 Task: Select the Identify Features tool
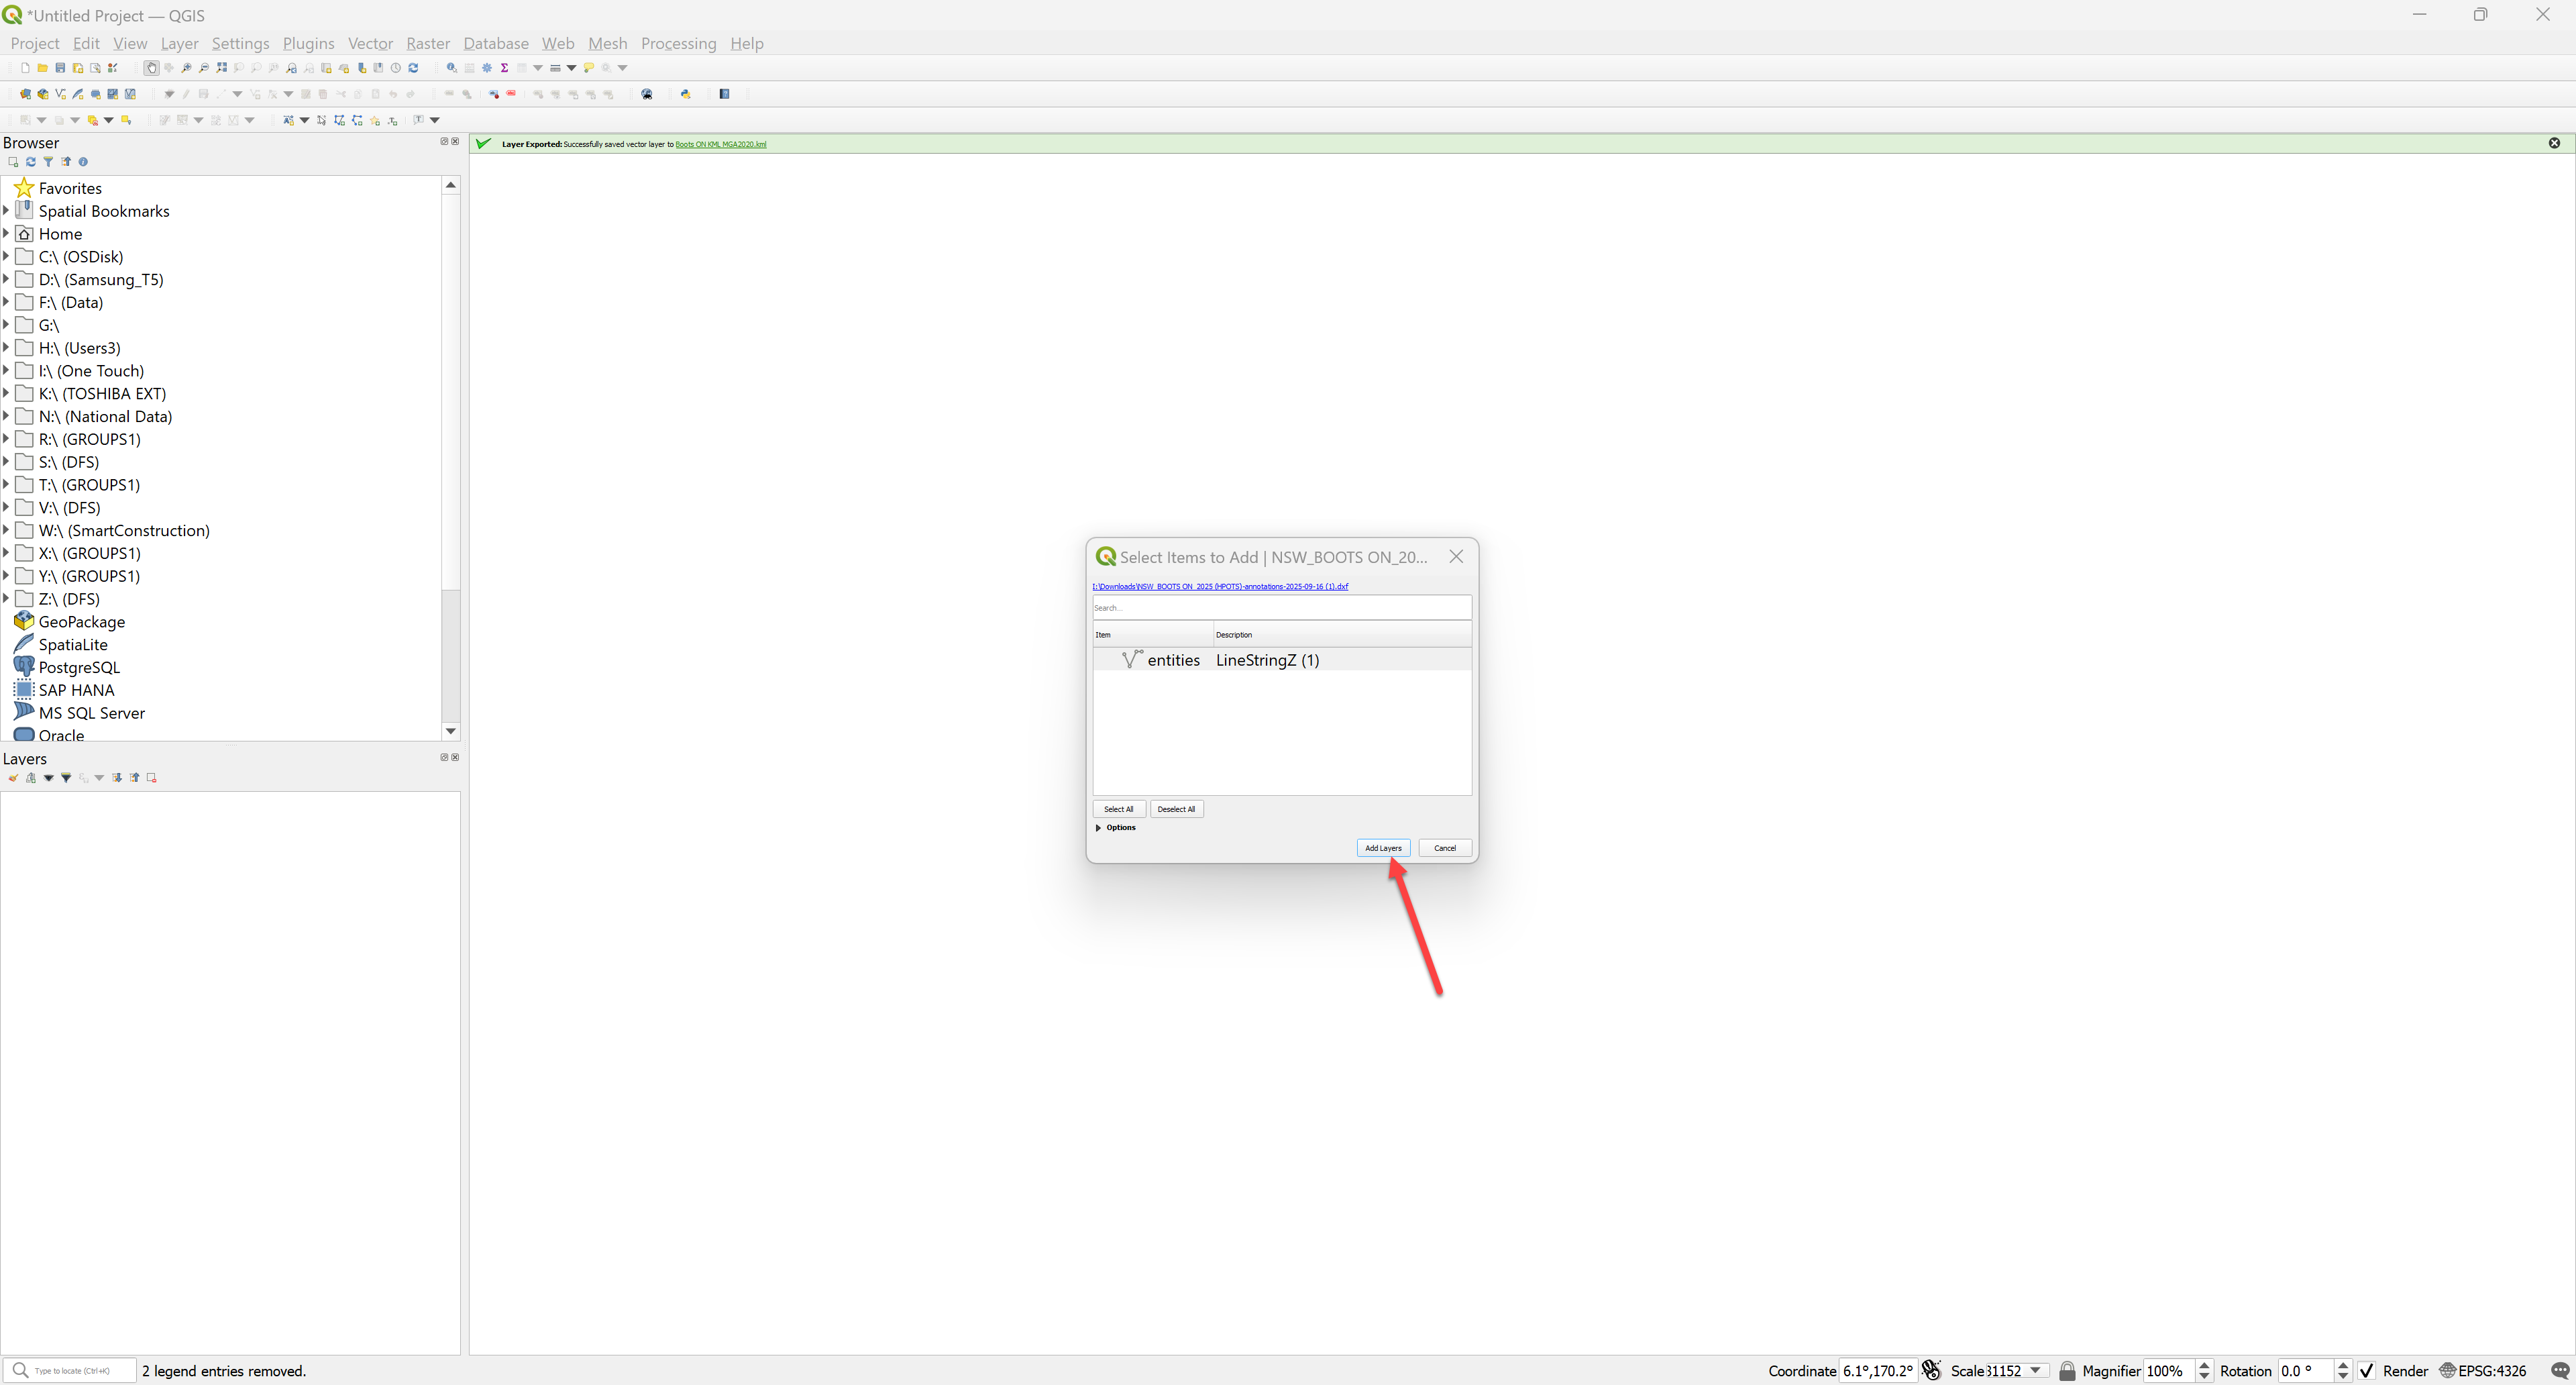[451, 68]
